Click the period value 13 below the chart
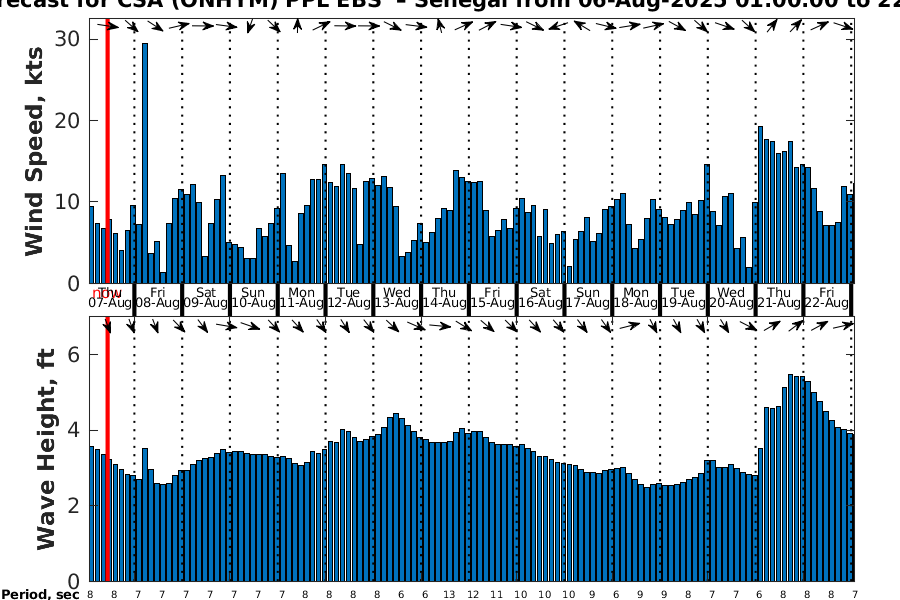 click(449, 595)
